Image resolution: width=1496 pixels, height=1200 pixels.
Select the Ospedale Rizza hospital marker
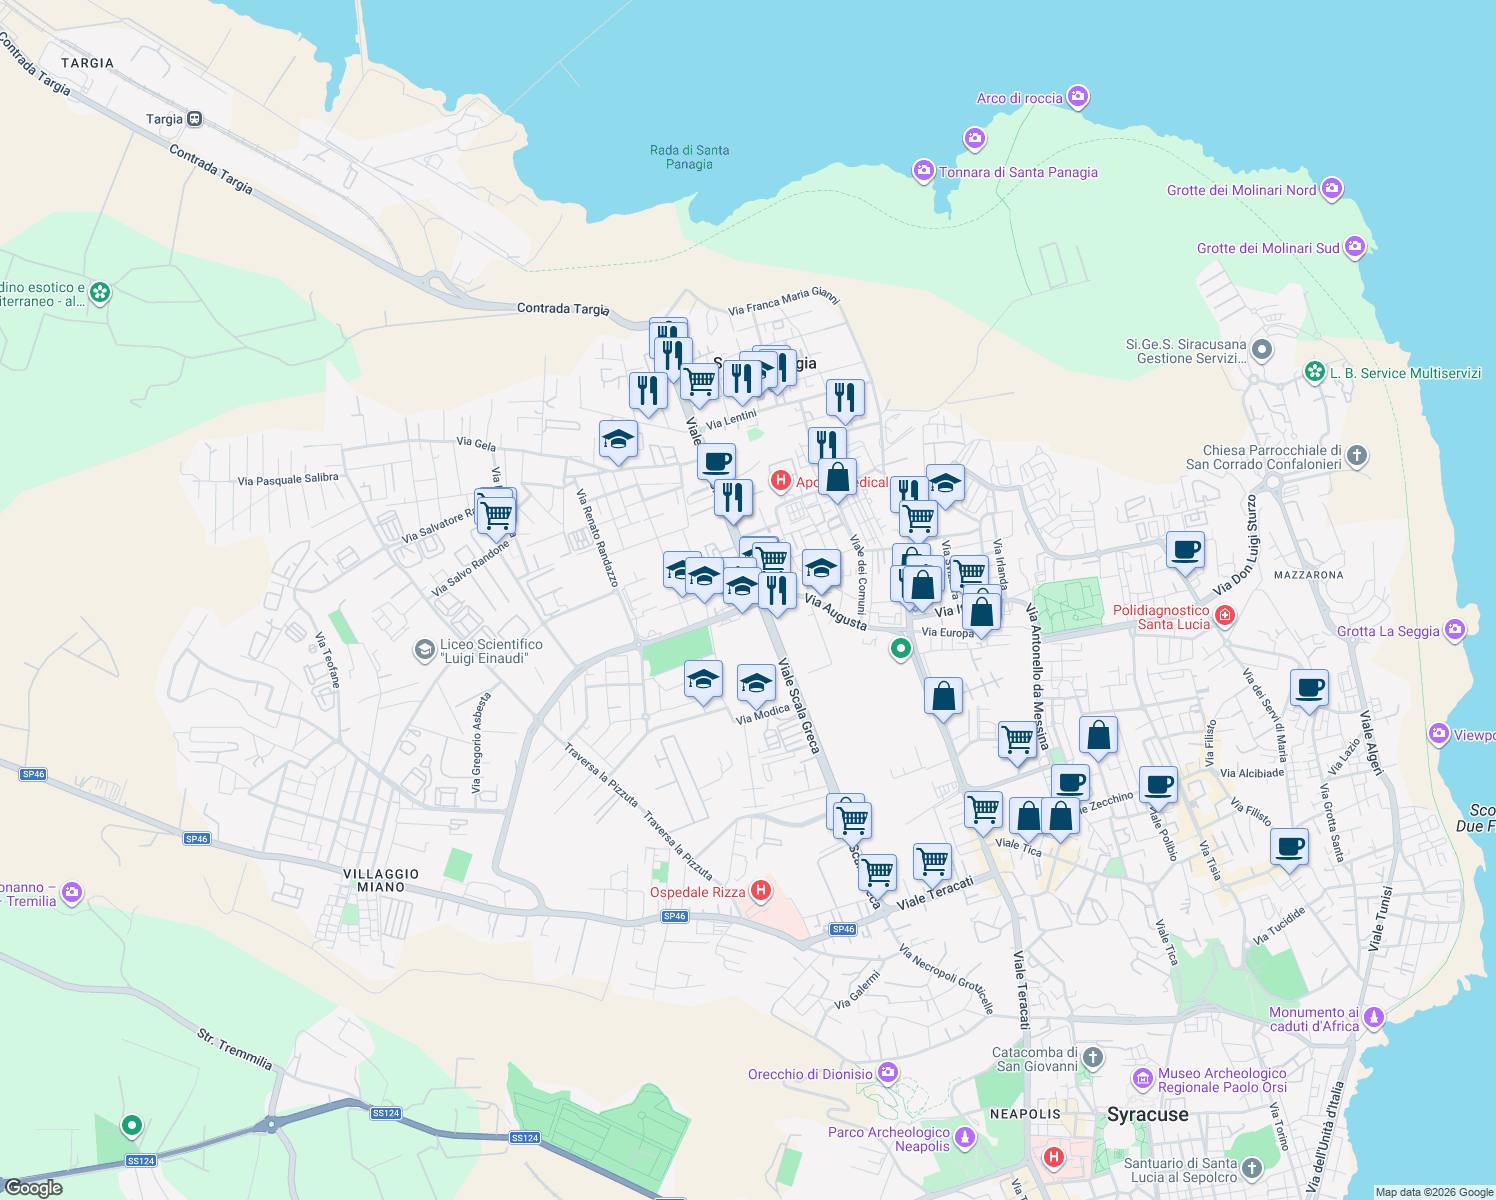pyautogui.click(x=761, y=892)
